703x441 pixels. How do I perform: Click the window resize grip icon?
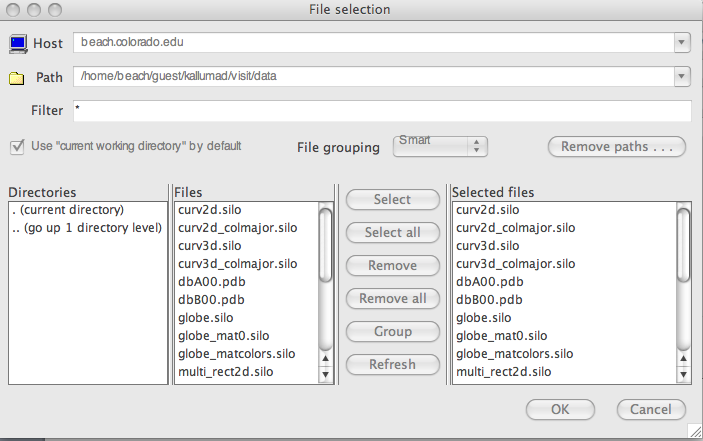[694, 431]
